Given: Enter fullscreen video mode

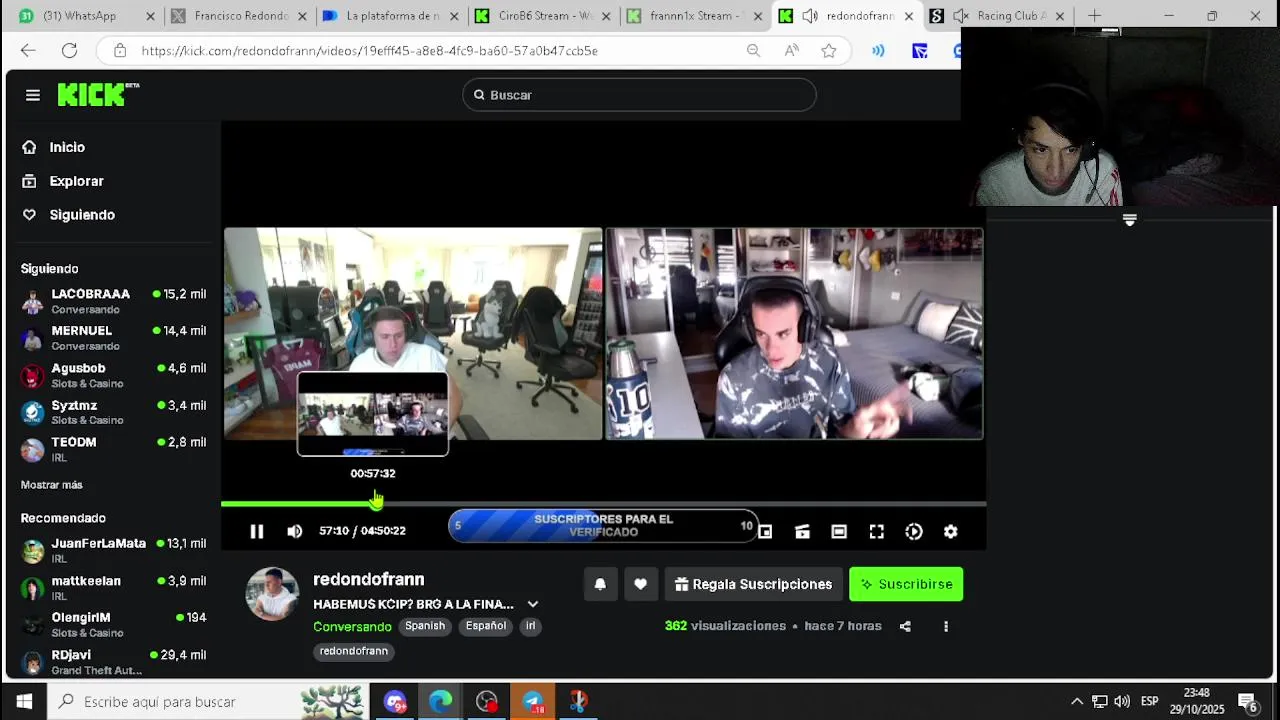Looking at the screenshot, I should 876,532.
